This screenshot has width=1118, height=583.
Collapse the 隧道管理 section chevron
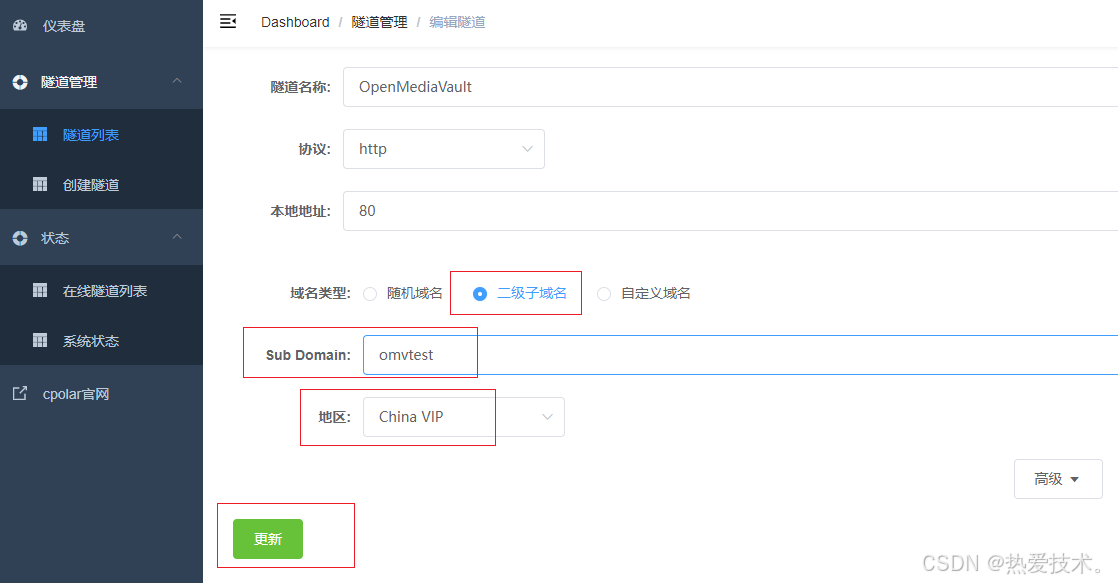point(178,81)
